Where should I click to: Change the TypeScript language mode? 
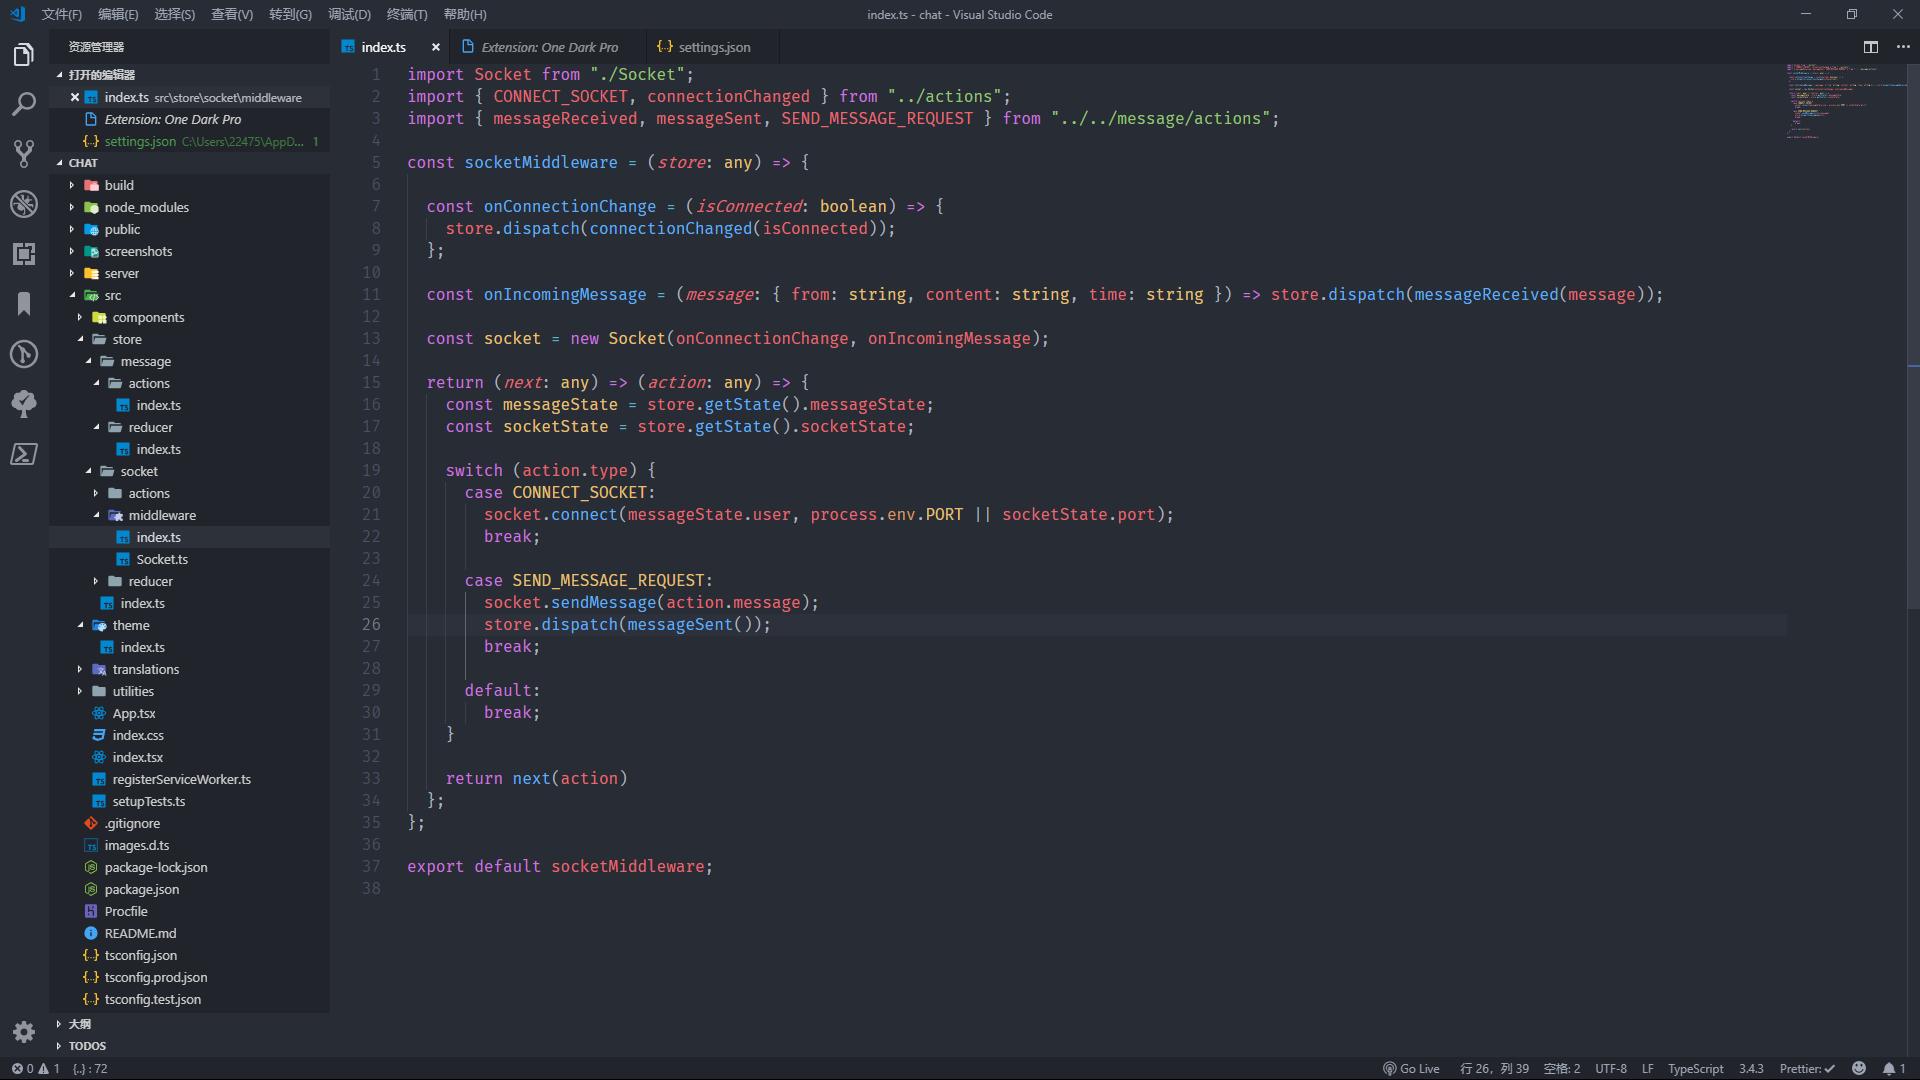point(1695,1068)
